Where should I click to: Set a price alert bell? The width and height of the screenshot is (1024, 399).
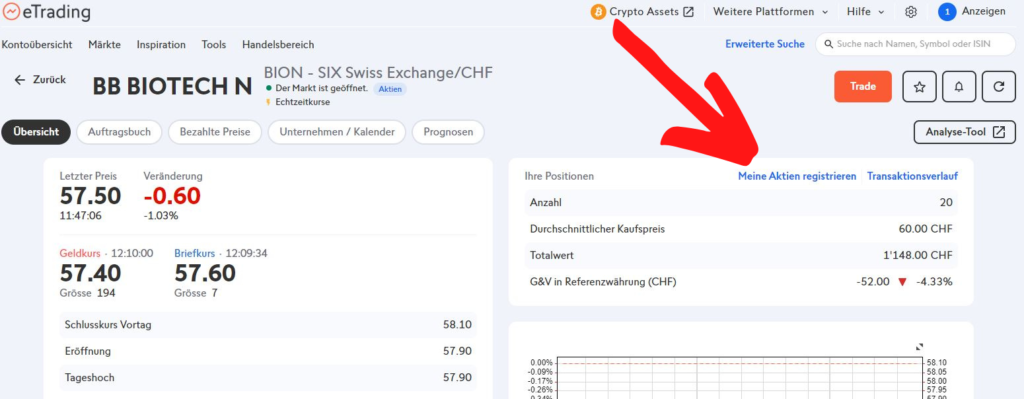click(959, 87)
